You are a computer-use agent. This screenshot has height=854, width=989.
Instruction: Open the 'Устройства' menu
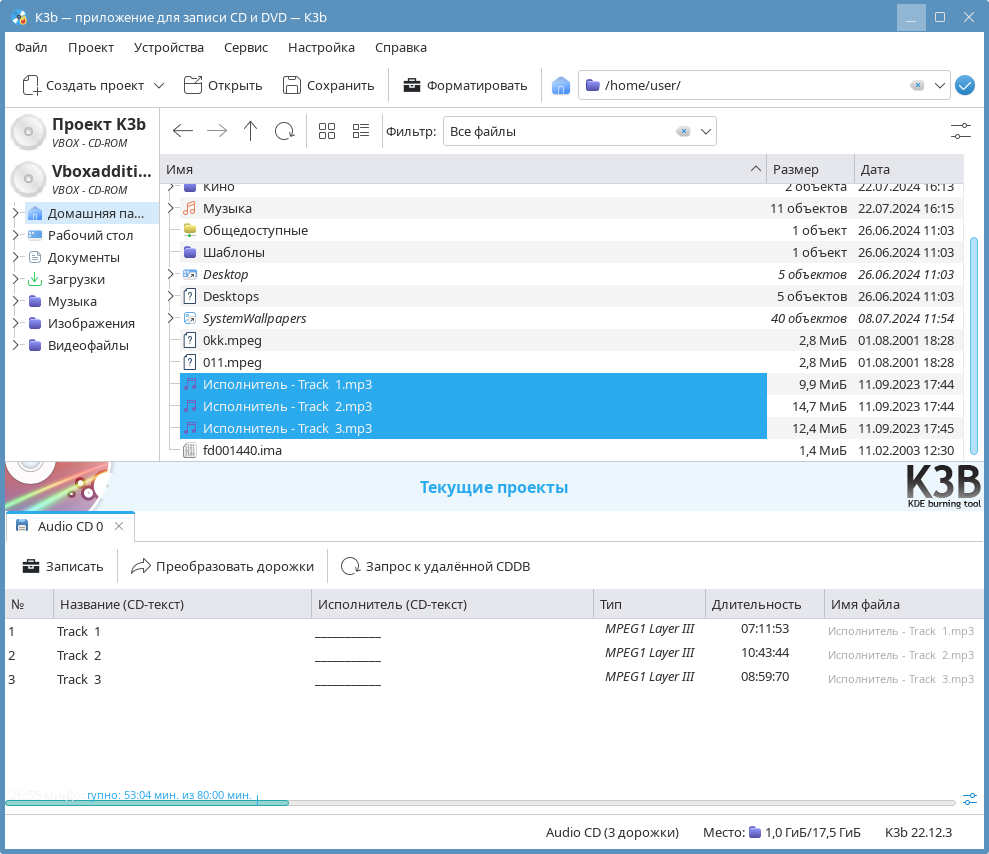(168, 47)
